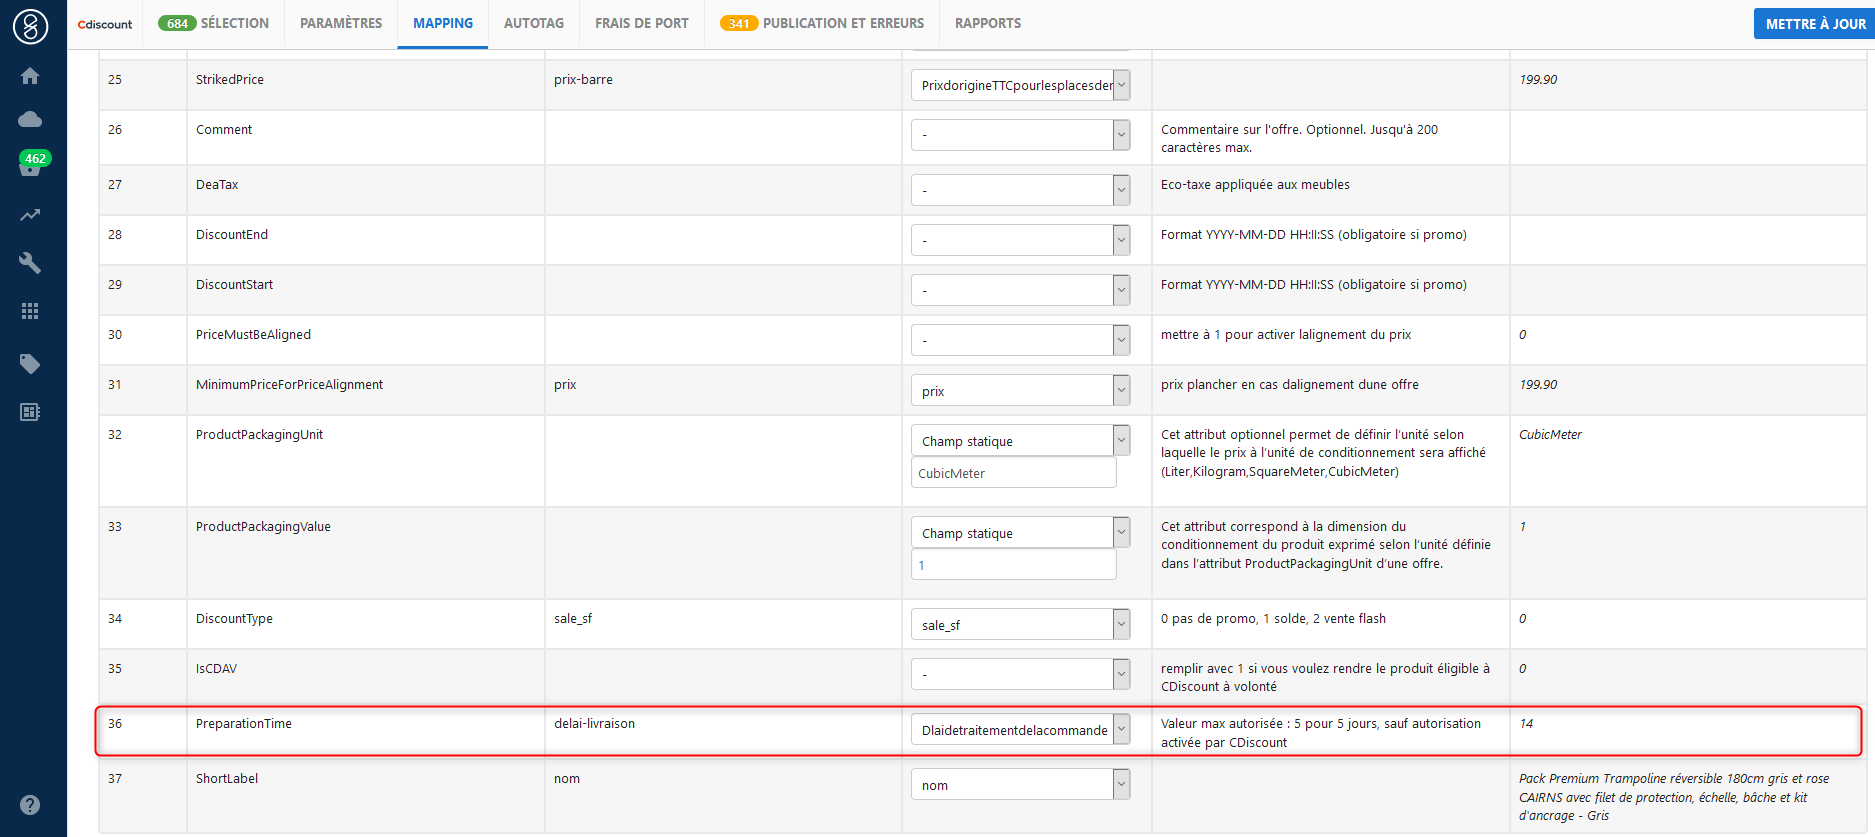Click the CubicMeter static value input field
Screen dimensions: 1875x837
pos(1013,473)
